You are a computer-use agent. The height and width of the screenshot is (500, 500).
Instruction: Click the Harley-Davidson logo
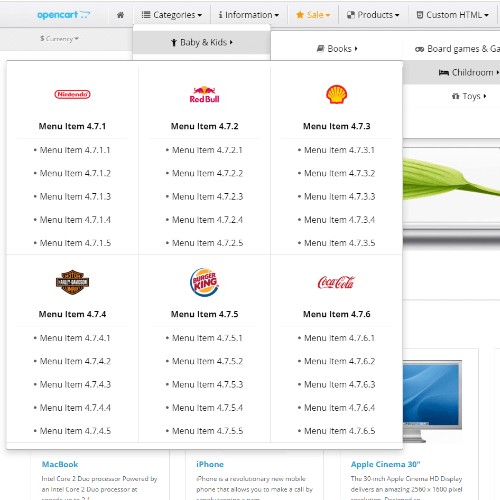tap(72, 282)
